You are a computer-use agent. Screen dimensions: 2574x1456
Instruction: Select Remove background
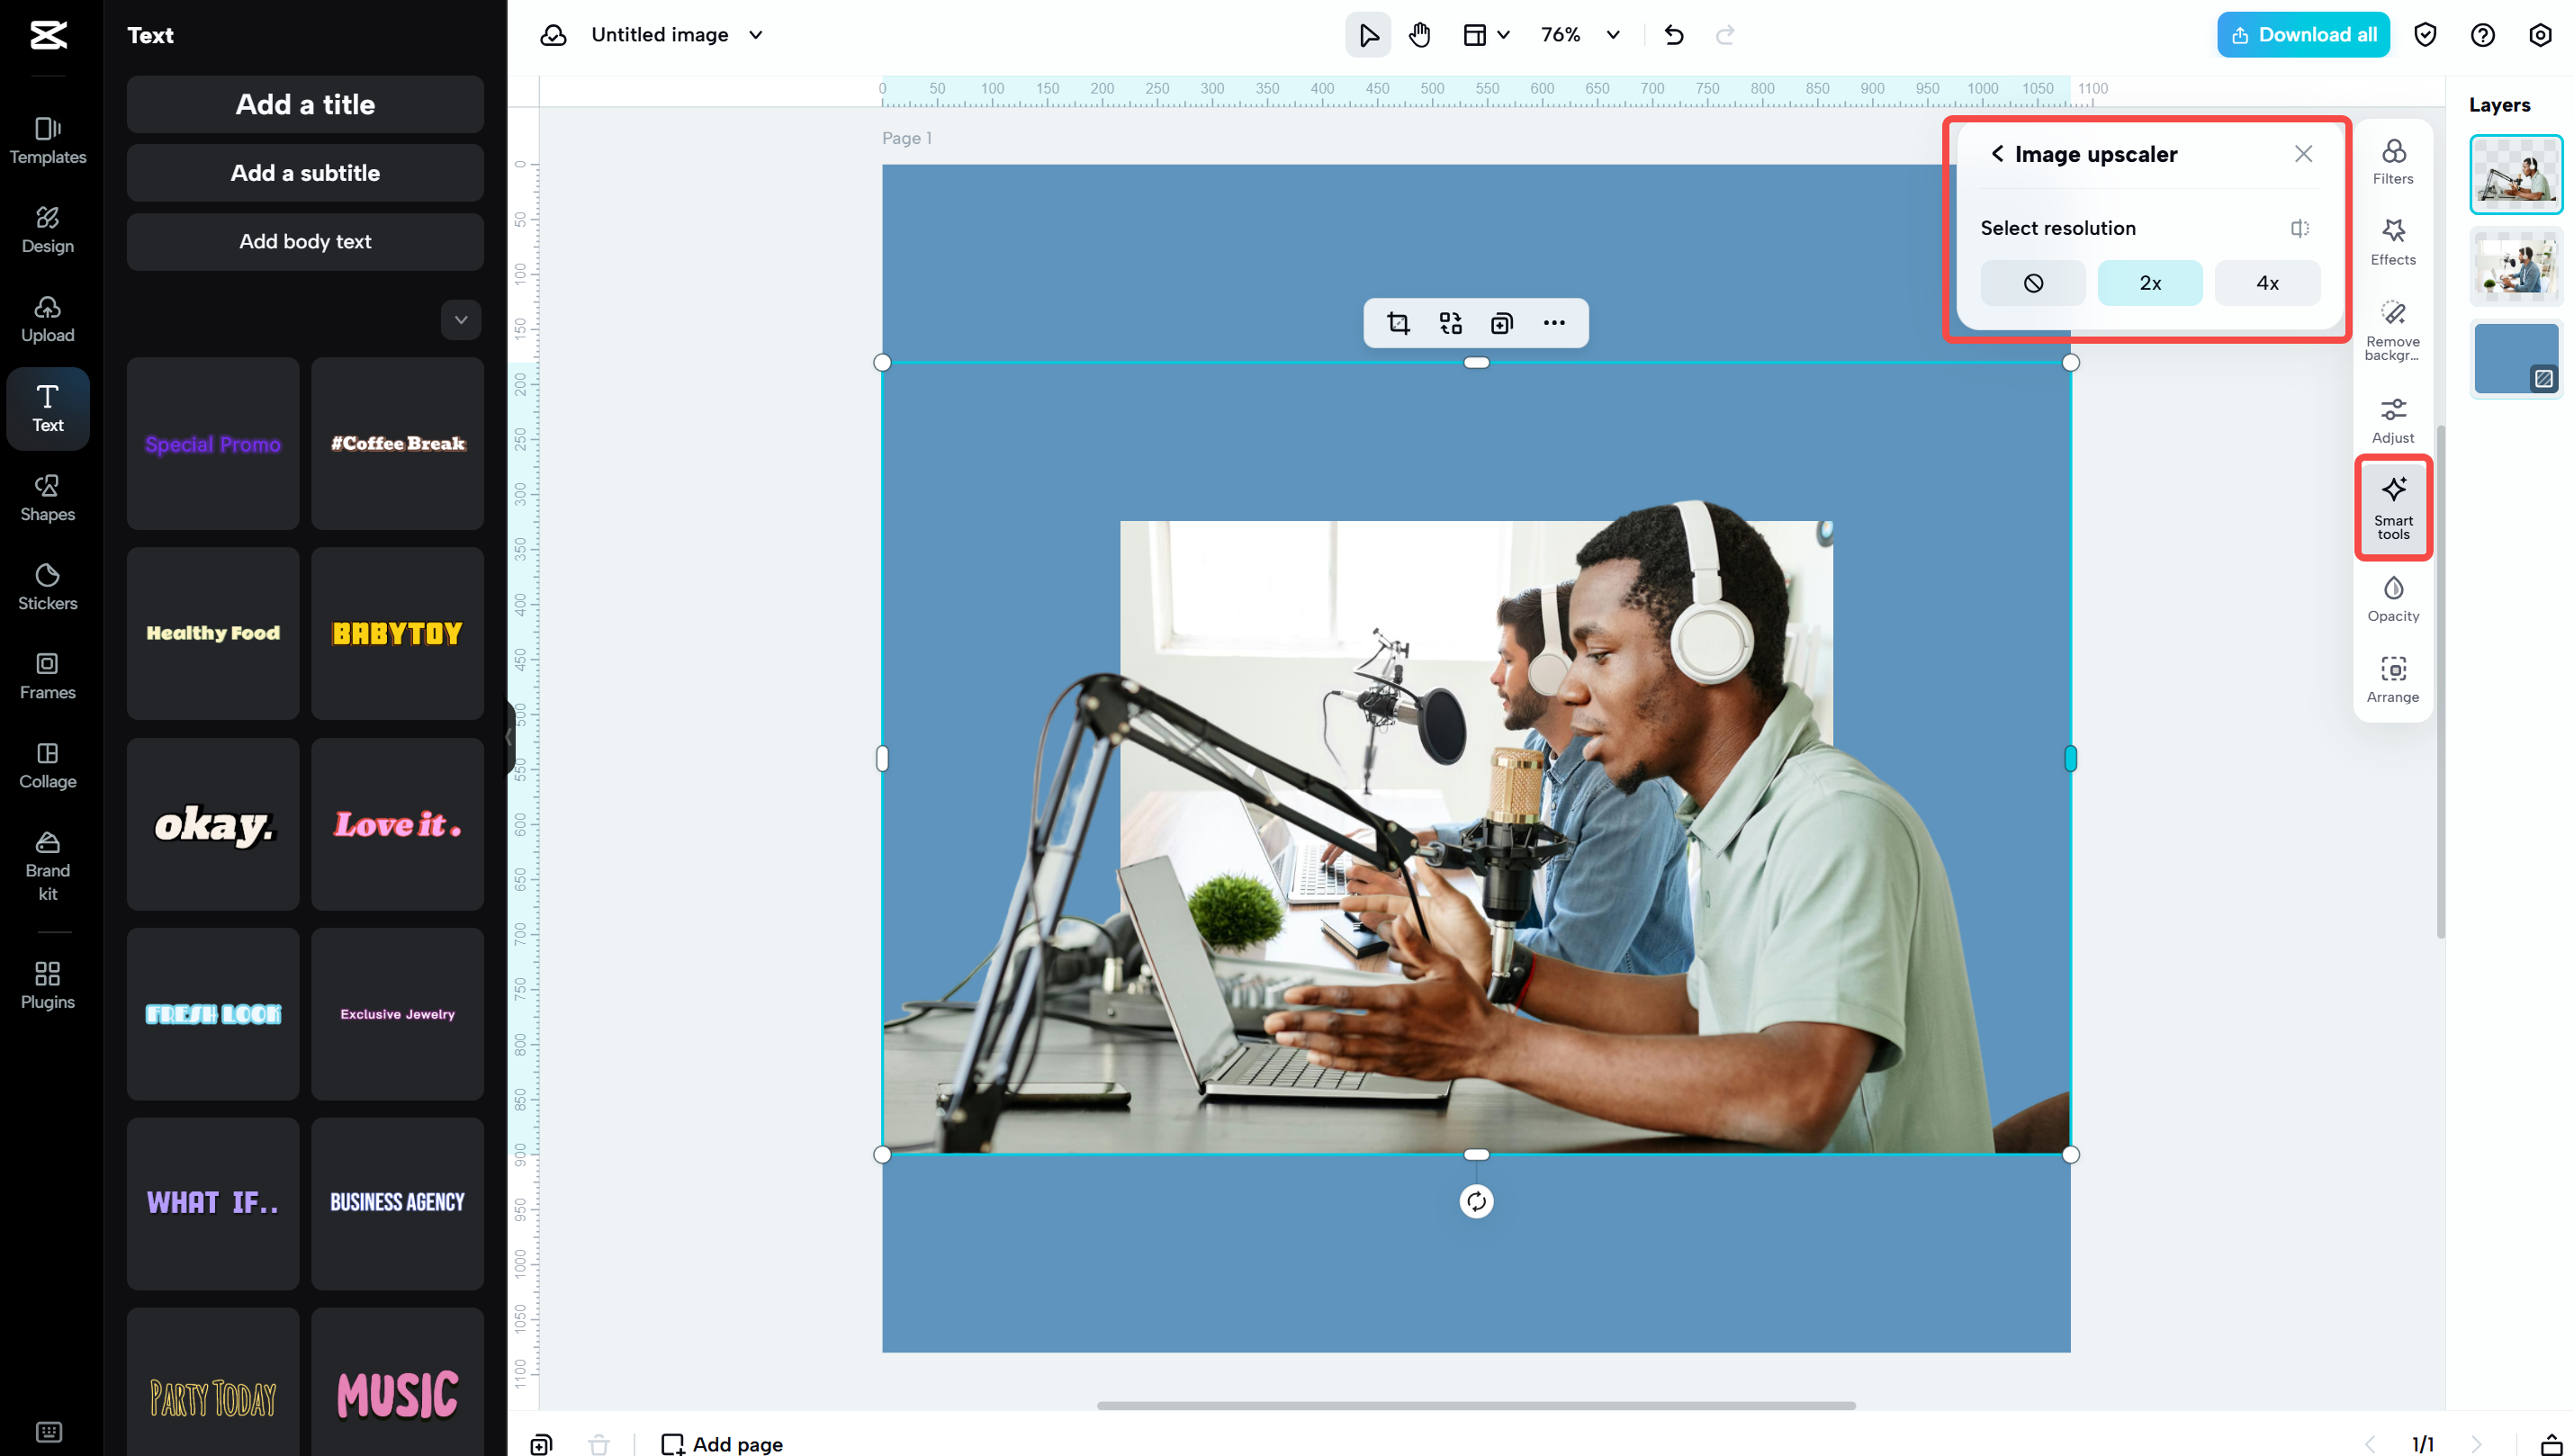click(x=2393, y=330)
